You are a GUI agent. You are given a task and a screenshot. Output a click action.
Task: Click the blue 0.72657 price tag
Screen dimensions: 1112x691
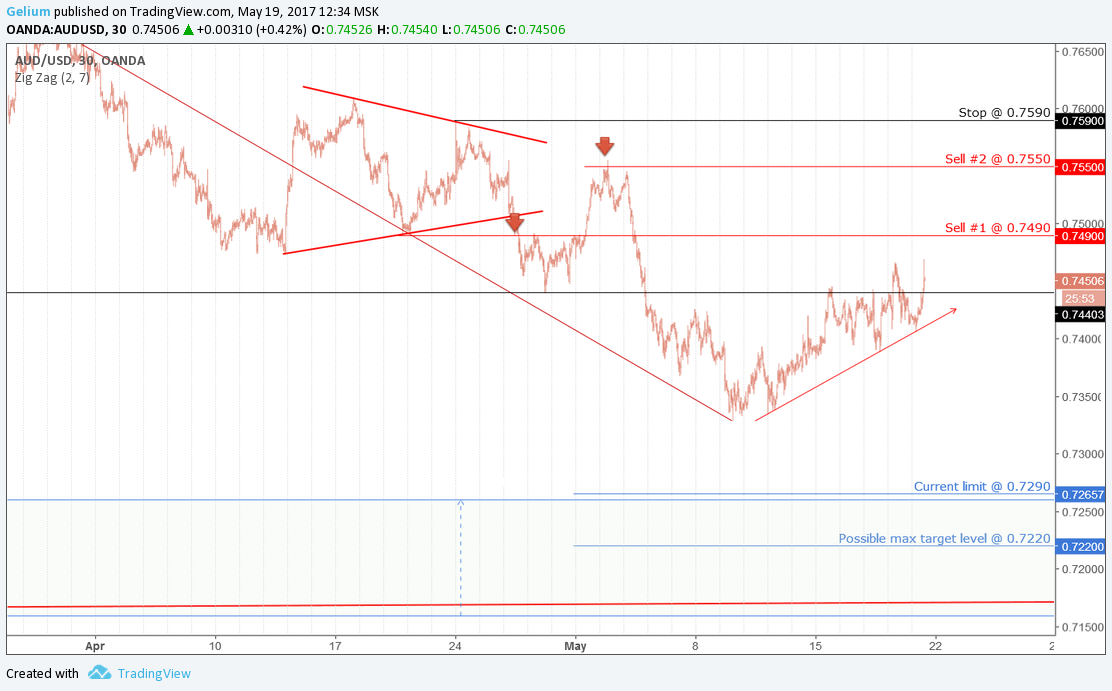coord(1081,494)
